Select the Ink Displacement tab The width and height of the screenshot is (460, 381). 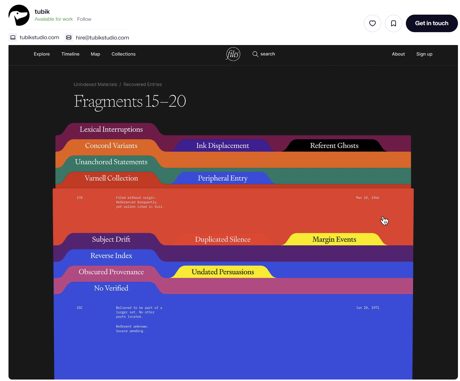click(222, 146)
